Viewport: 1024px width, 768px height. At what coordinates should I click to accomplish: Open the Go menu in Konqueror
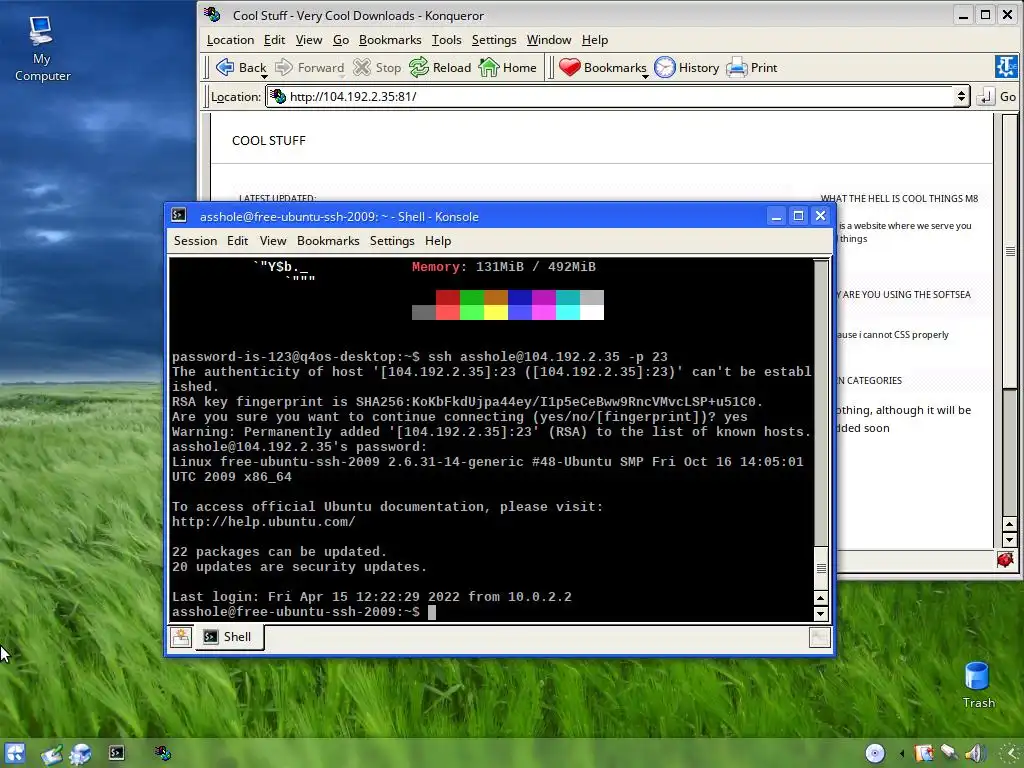pos(341,40)
